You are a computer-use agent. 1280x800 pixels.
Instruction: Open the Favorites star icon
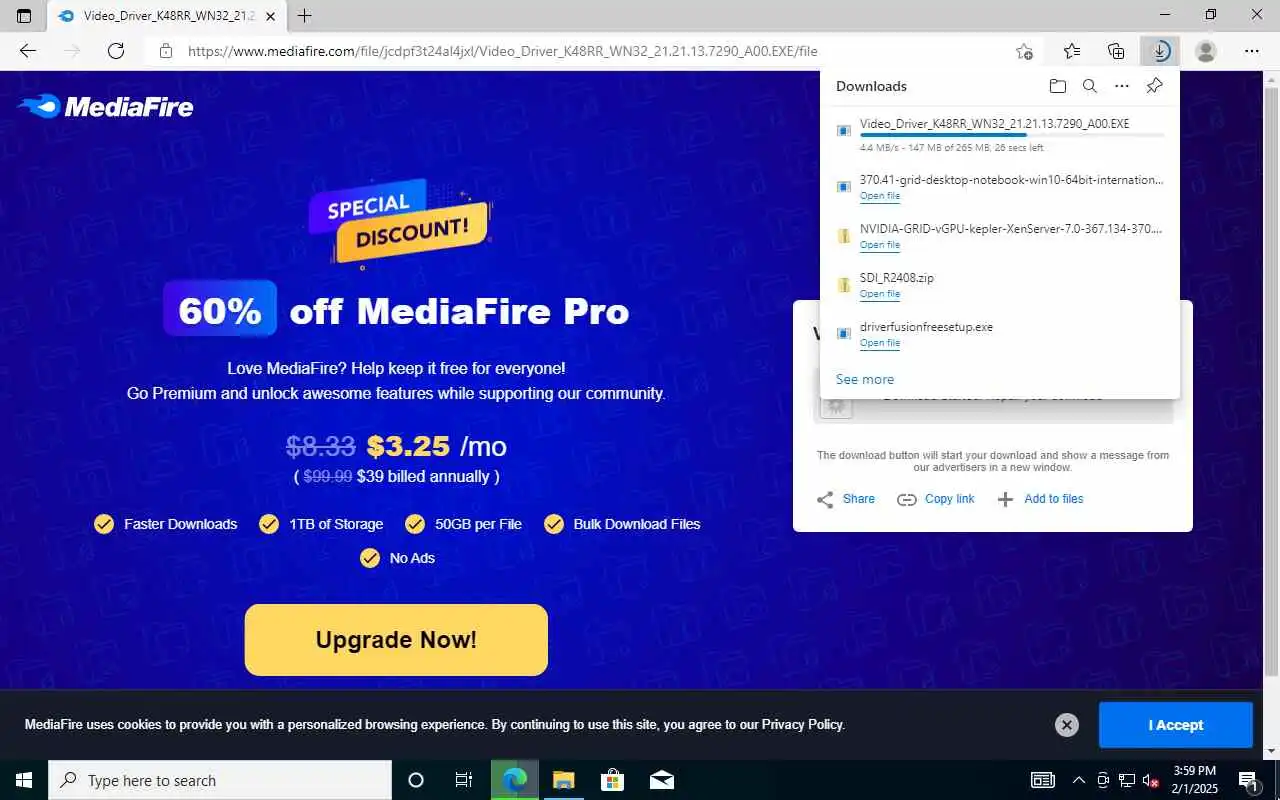tap(1072, 51)
